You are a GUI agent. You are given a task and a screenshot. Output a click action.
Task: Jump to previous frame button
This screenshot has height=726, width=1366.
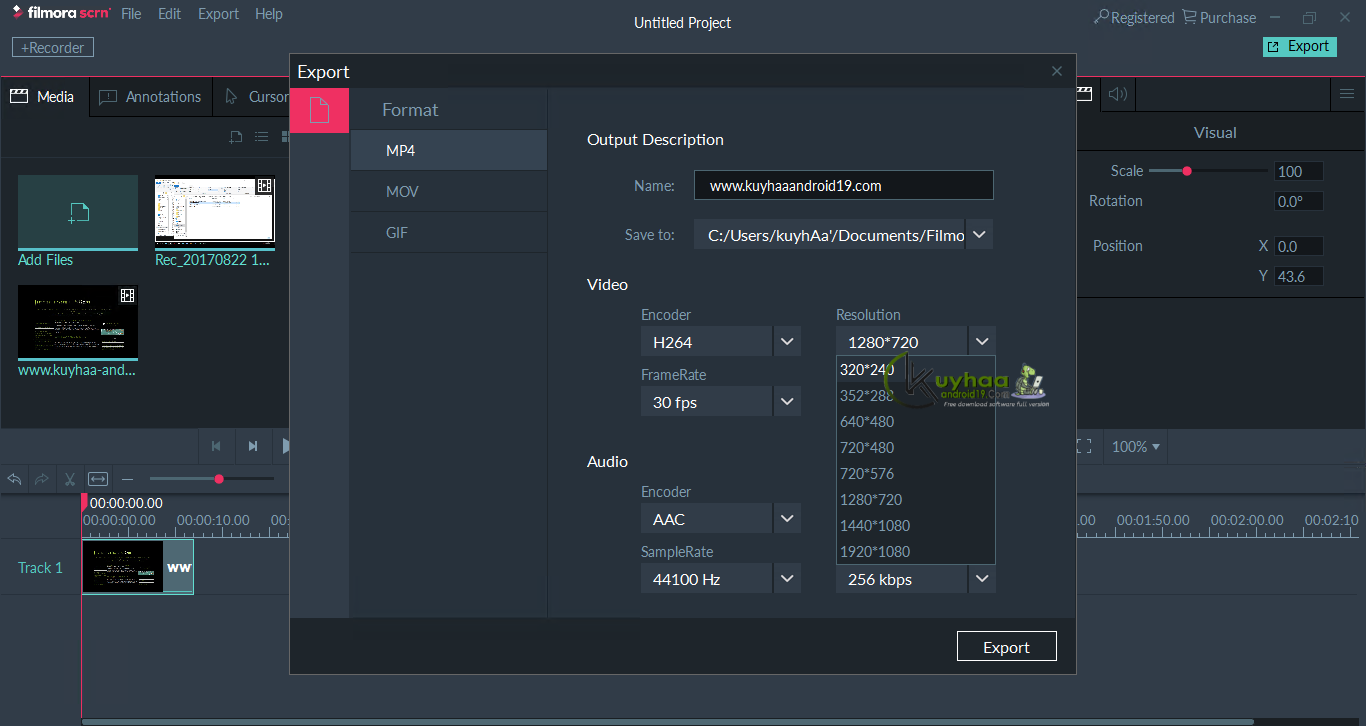(216, 446)
